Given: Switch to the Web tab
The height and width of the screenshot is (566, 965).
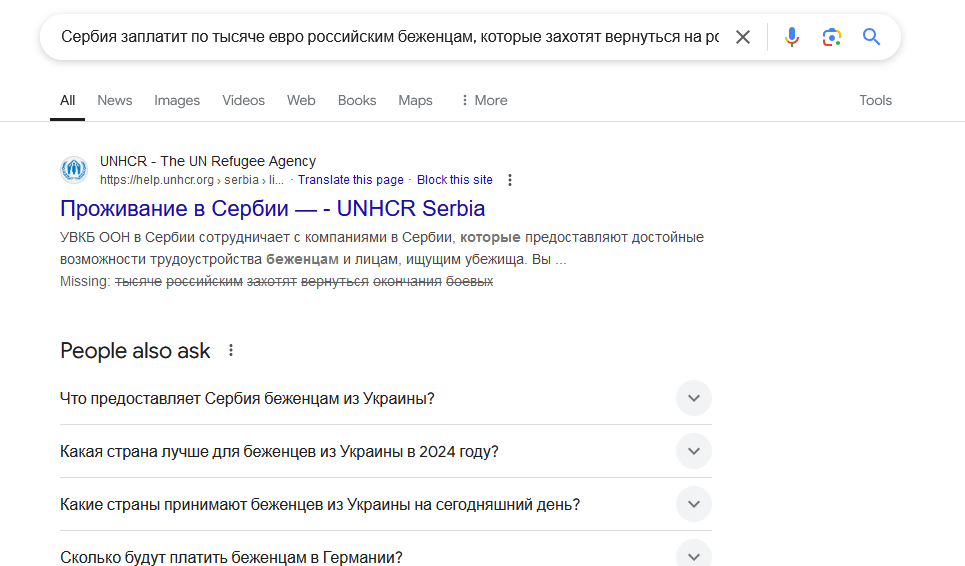Looking at the screenshot, I should tap(301, 100).
